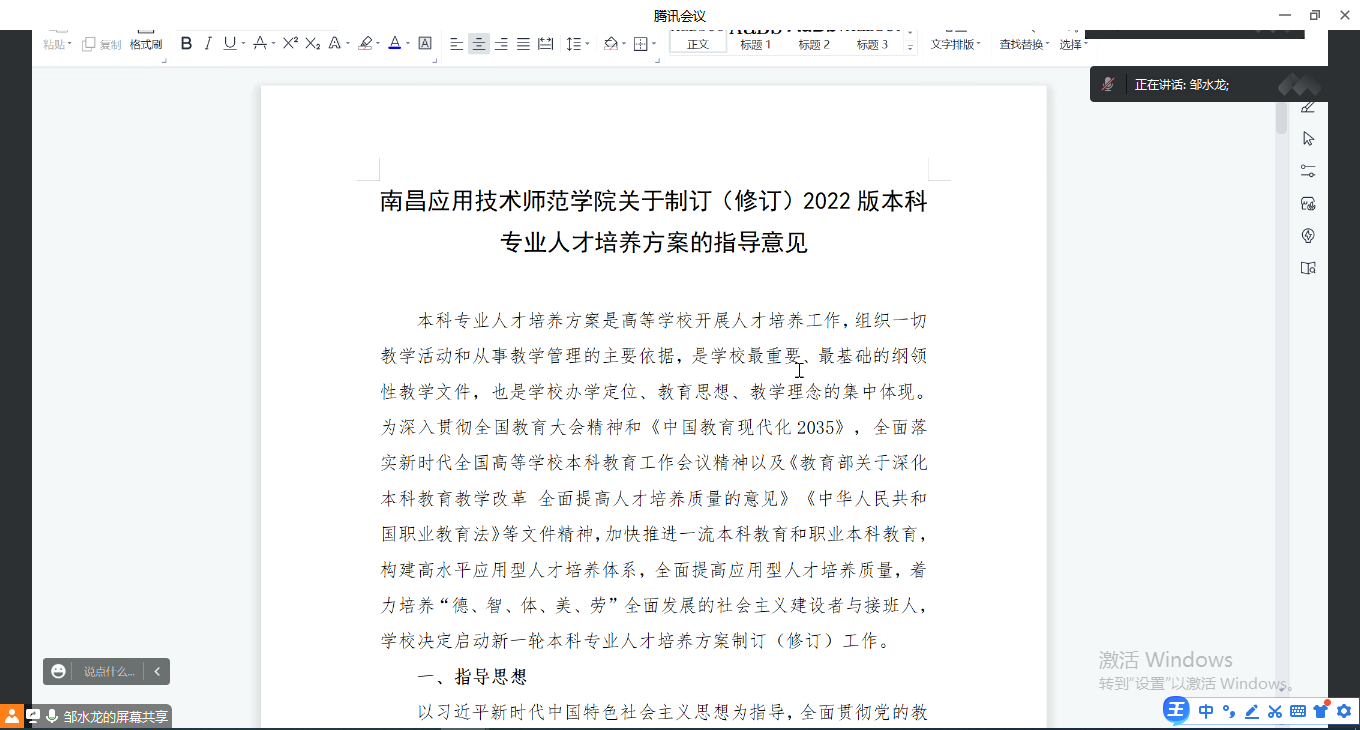Expand the 查找替换 dropdown
Image resolution: width=1360 pixels, height=730 pixels.
click(1024, 44)
